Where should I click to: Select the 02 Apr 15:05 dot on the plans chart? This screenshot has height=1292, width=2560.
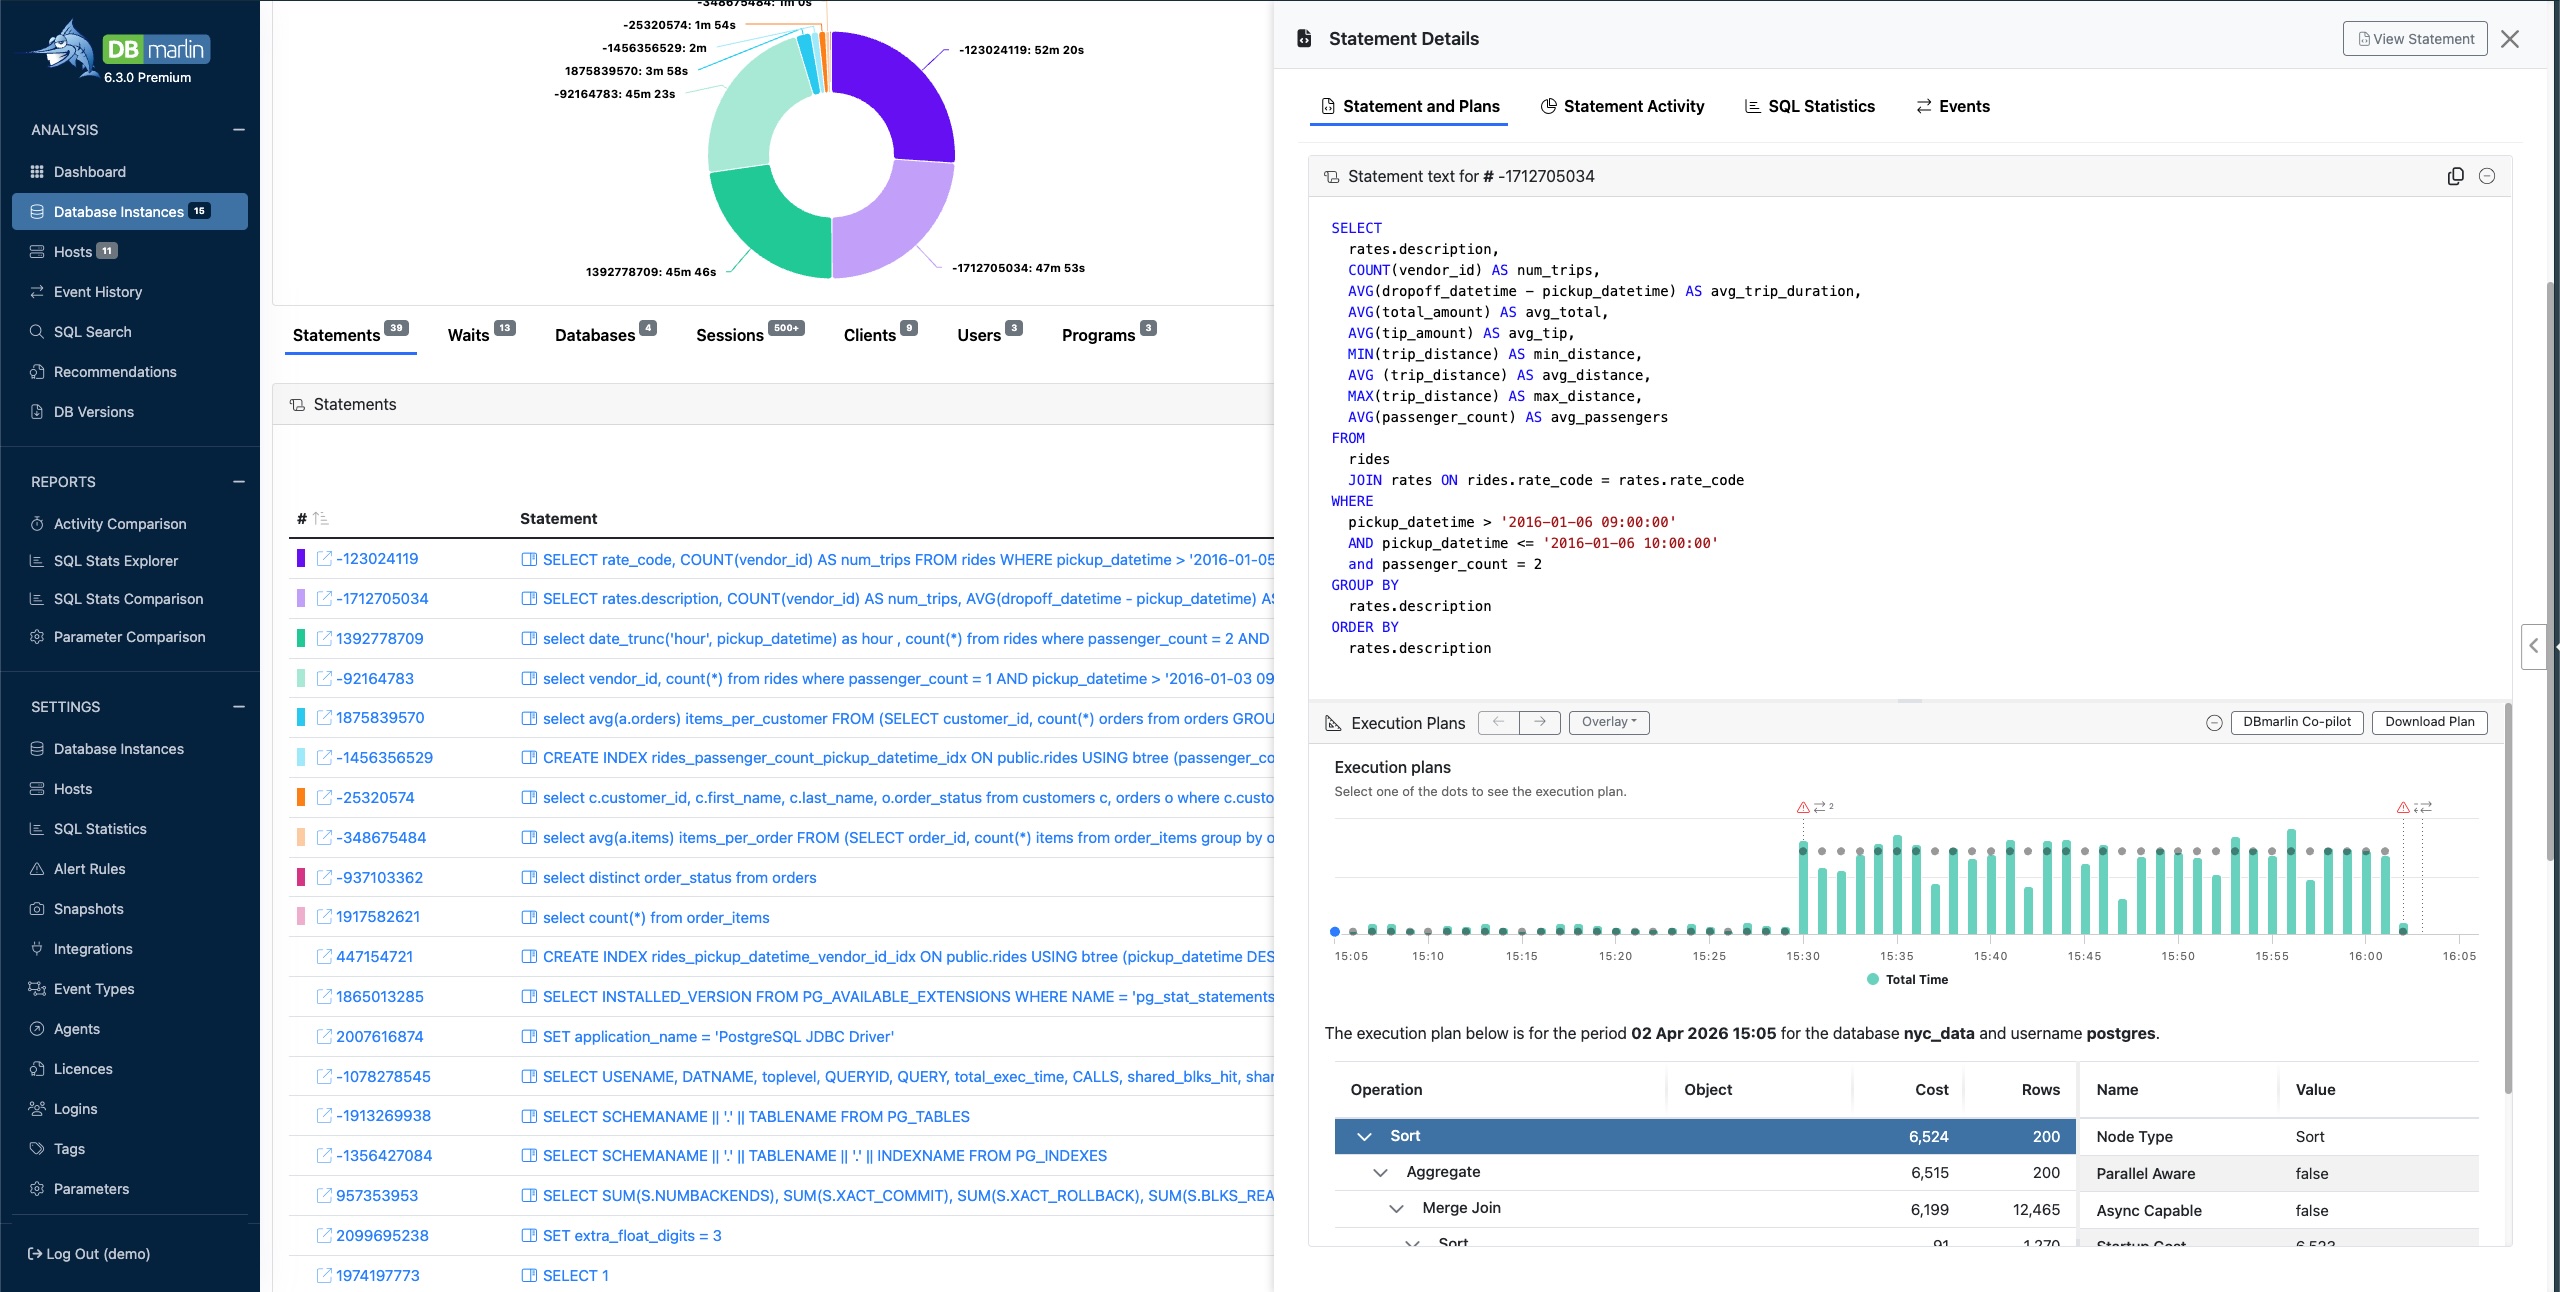[x=1335, y=932]
